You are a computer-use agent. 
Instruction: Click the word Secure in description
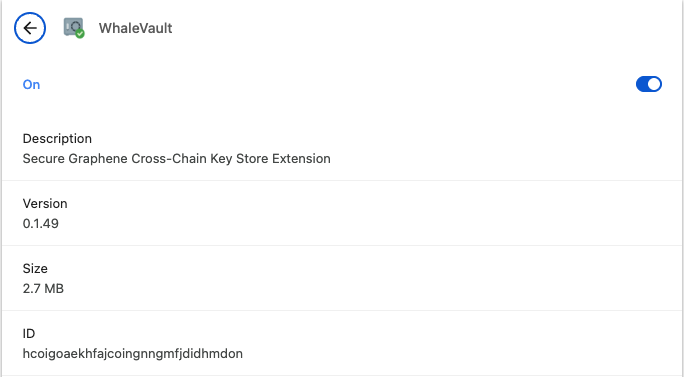point(44,158)
